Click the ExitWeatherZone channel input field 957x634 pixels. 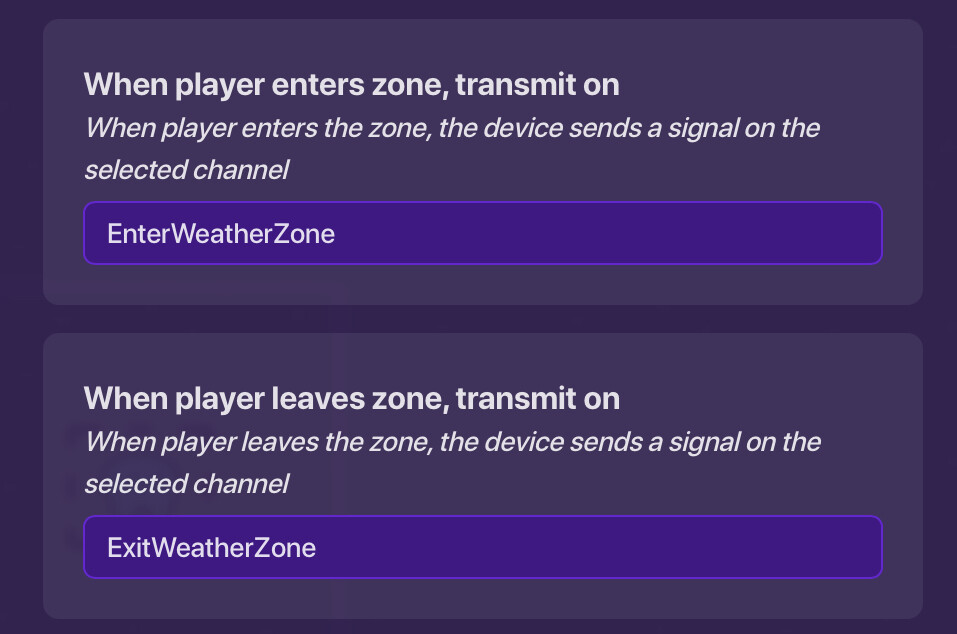(x=482, y=547)
